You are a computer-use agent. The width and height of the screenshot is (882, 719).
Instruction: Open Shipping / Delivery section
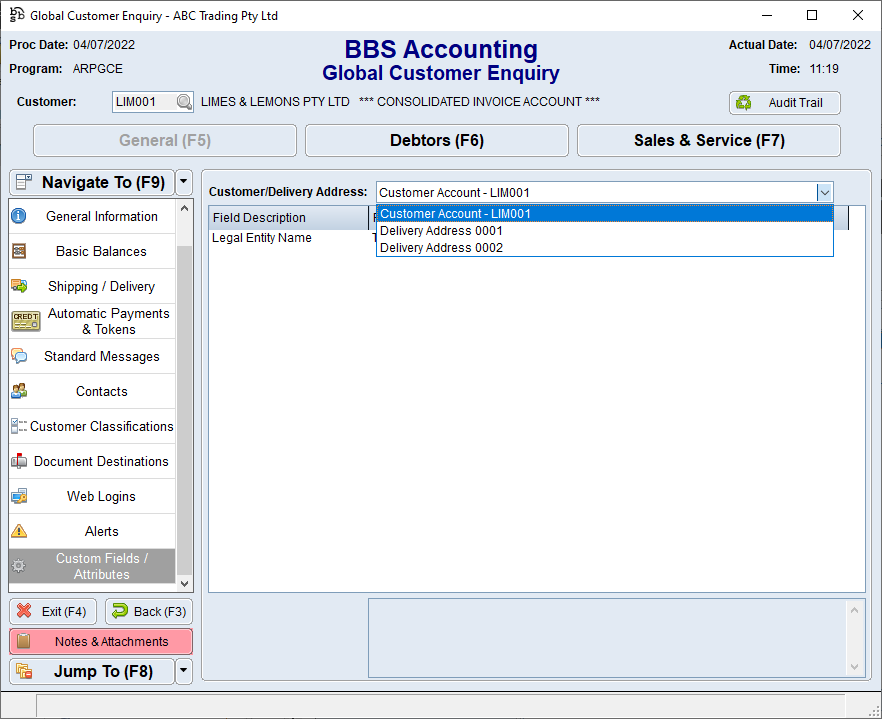tap(101, 287)
